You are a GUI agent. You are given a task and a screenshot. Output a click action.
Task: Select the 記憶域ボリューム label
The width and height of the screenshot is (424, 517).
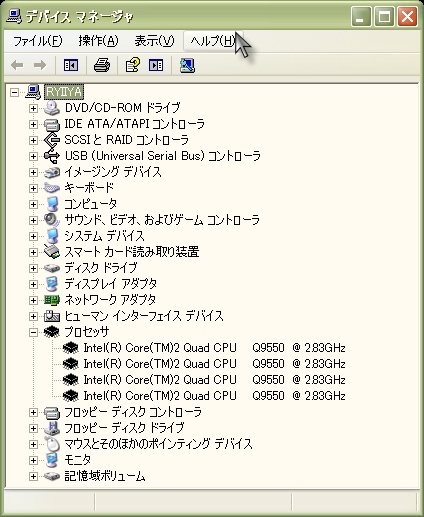pyautogui.click(x=105, y=476)
